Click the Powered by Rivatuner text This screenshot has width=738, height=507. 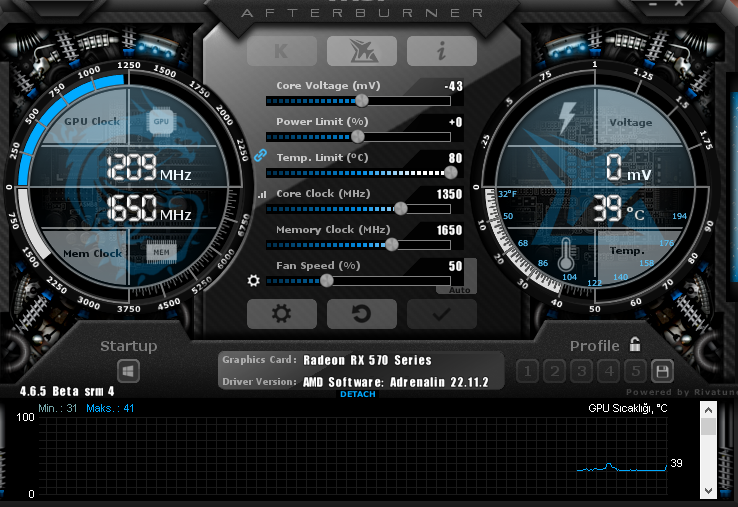coord(682,392)
